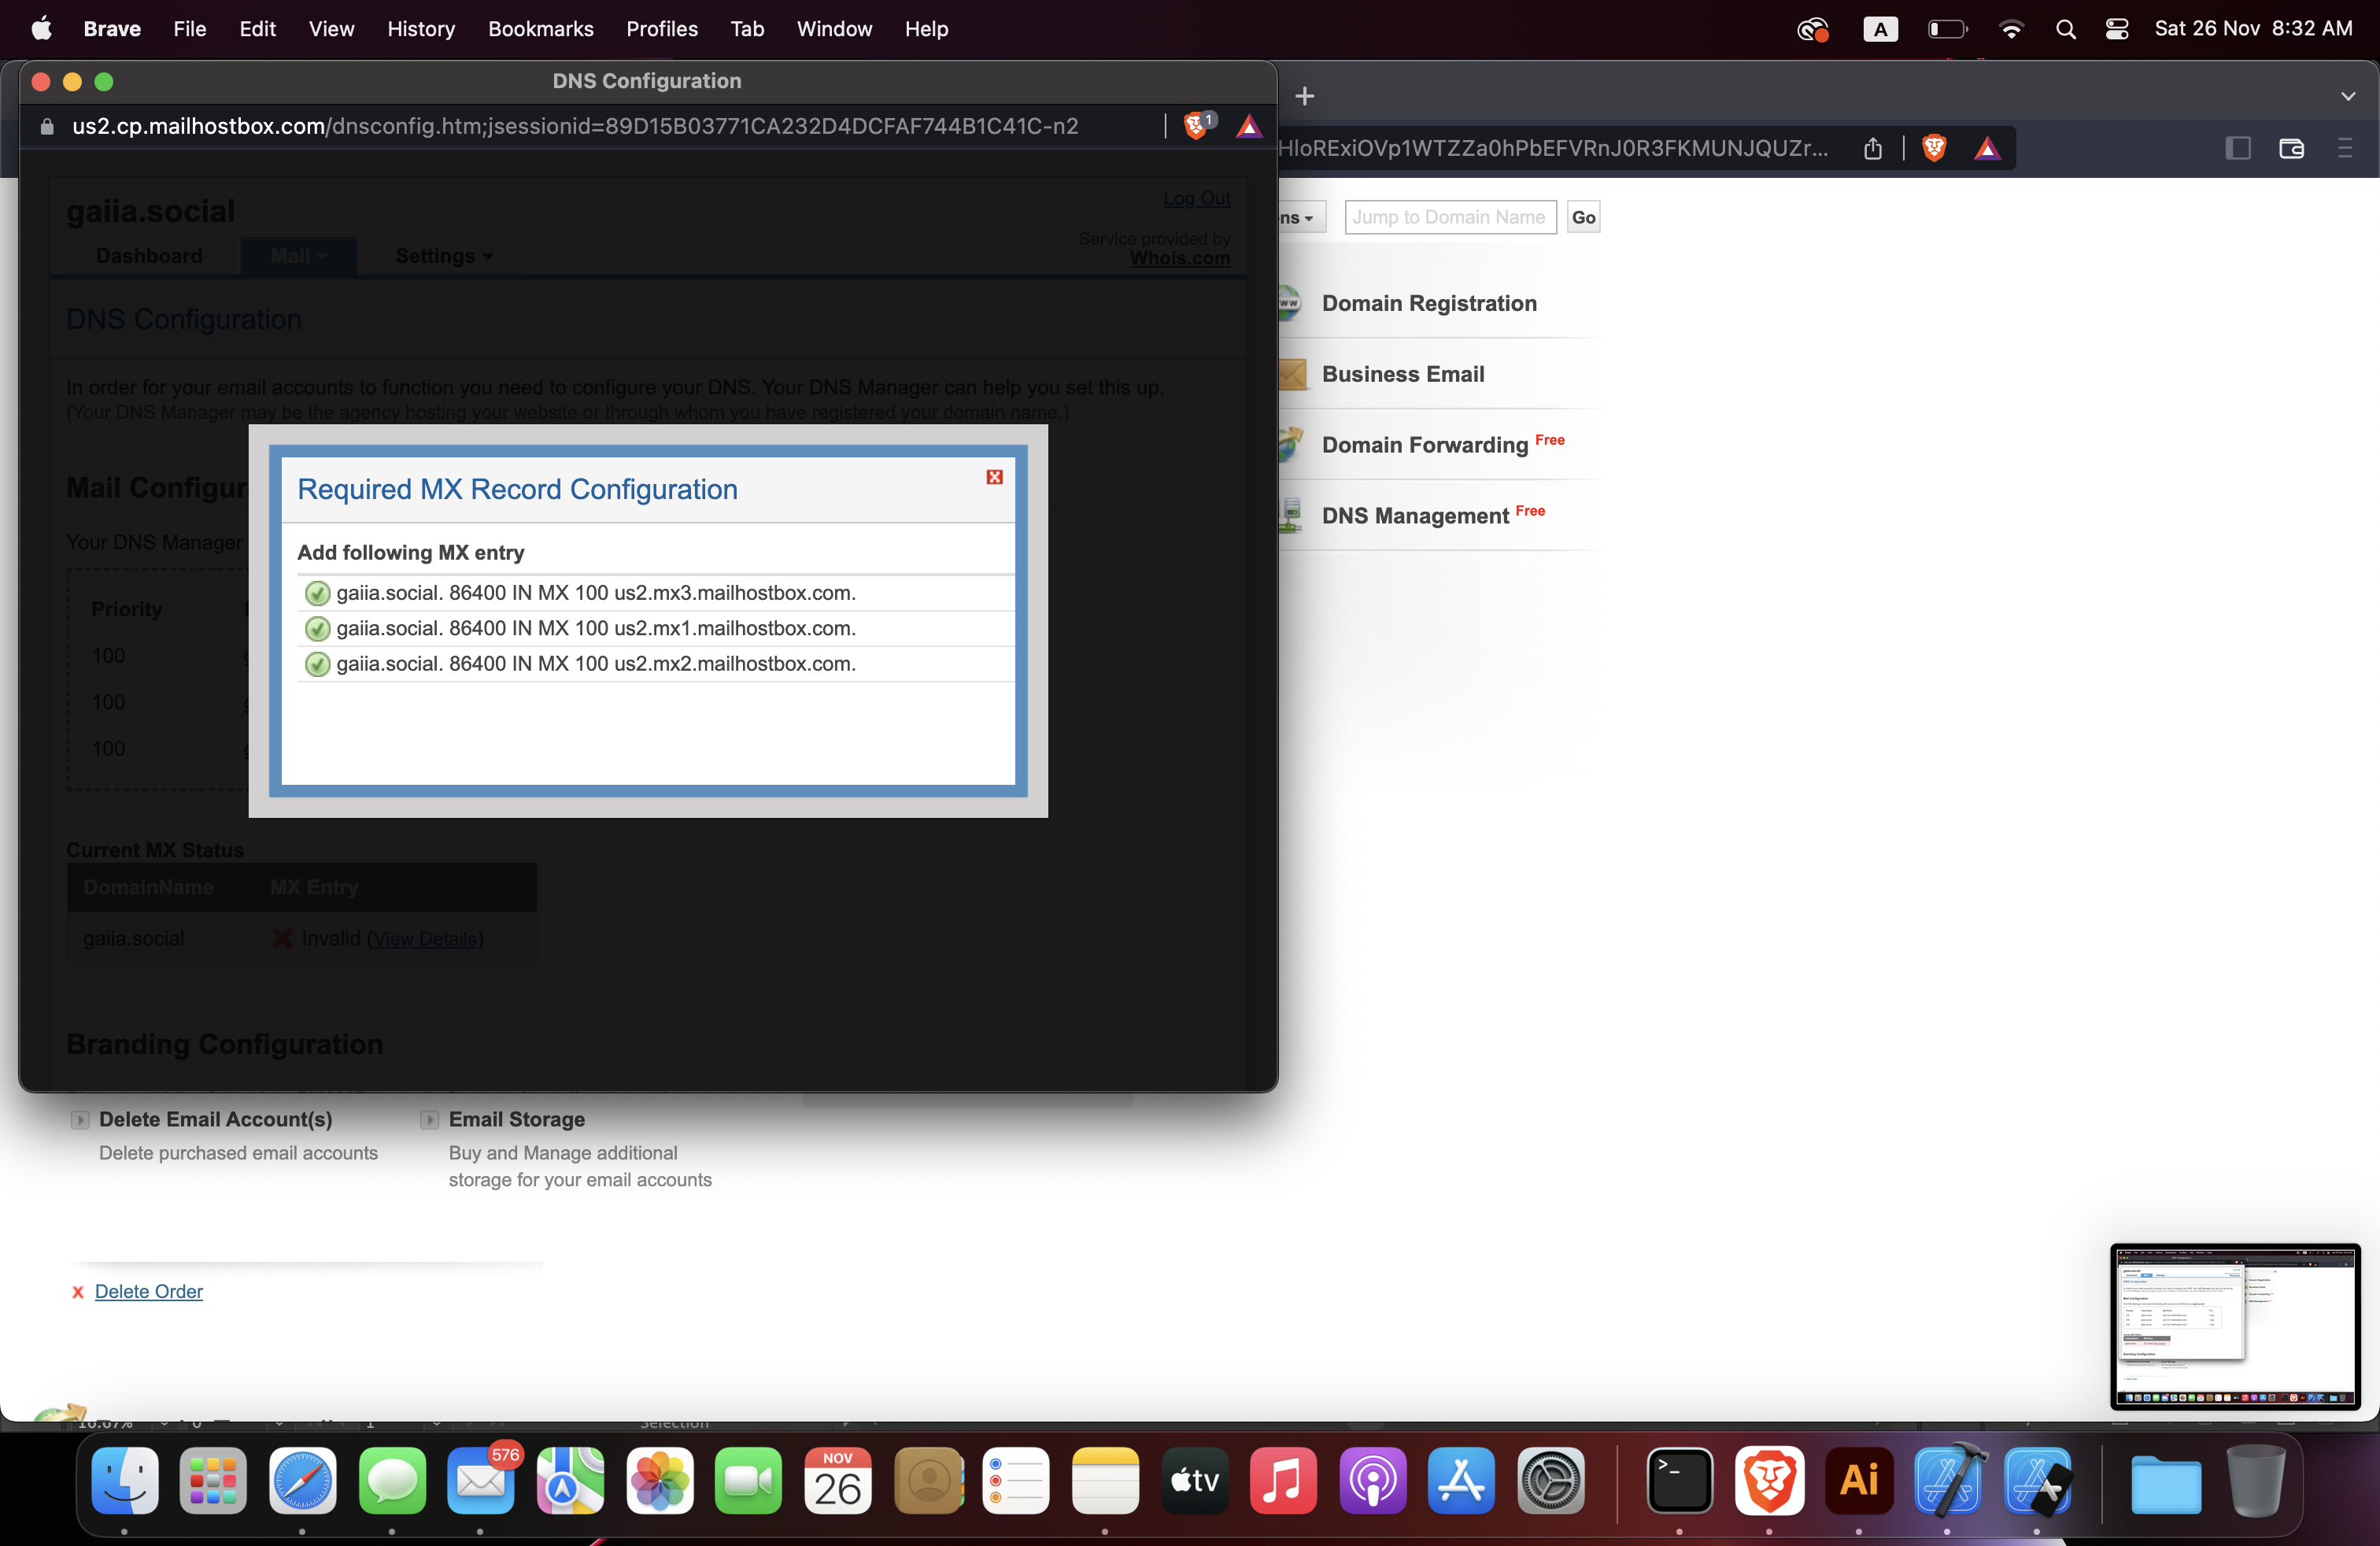
Task: Open Photos from the Dock
Action: (659, 1480)
